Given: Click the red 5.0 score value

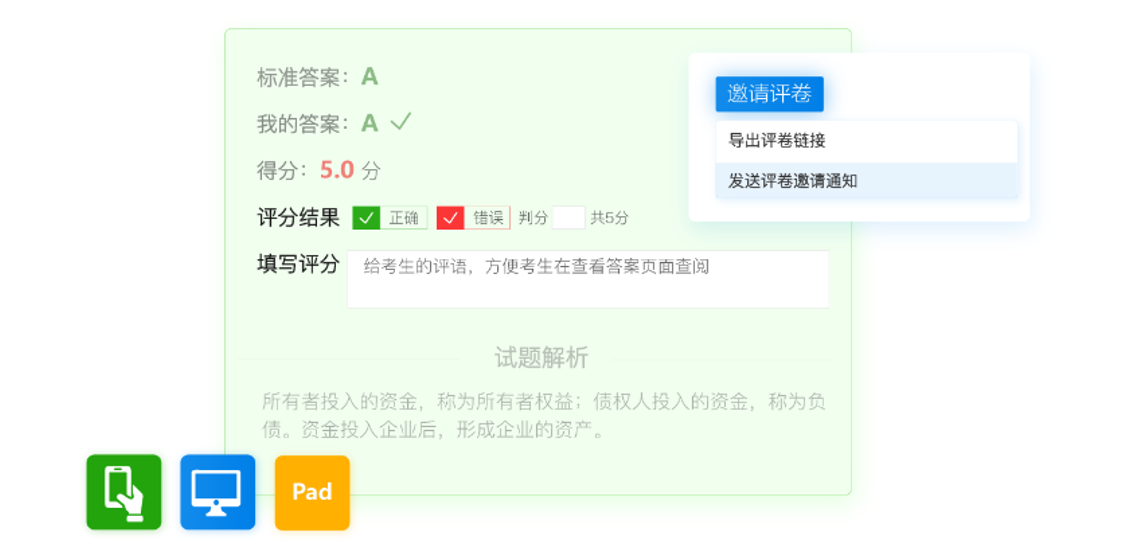Looking at the screenshot, I should pyautogui.click(x=337, y=170).
